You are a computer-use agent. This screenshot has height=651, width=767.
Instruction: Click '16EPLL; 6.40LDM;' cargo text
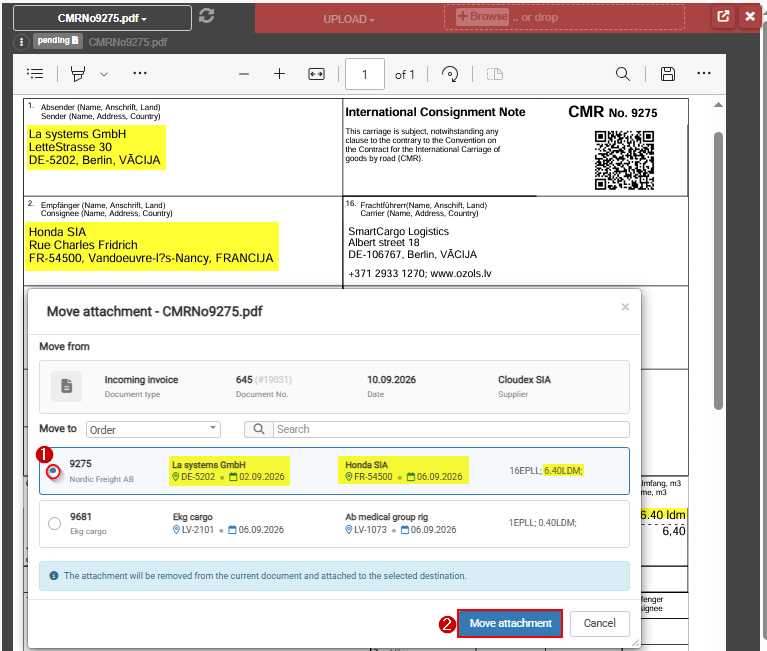(546, 471)
